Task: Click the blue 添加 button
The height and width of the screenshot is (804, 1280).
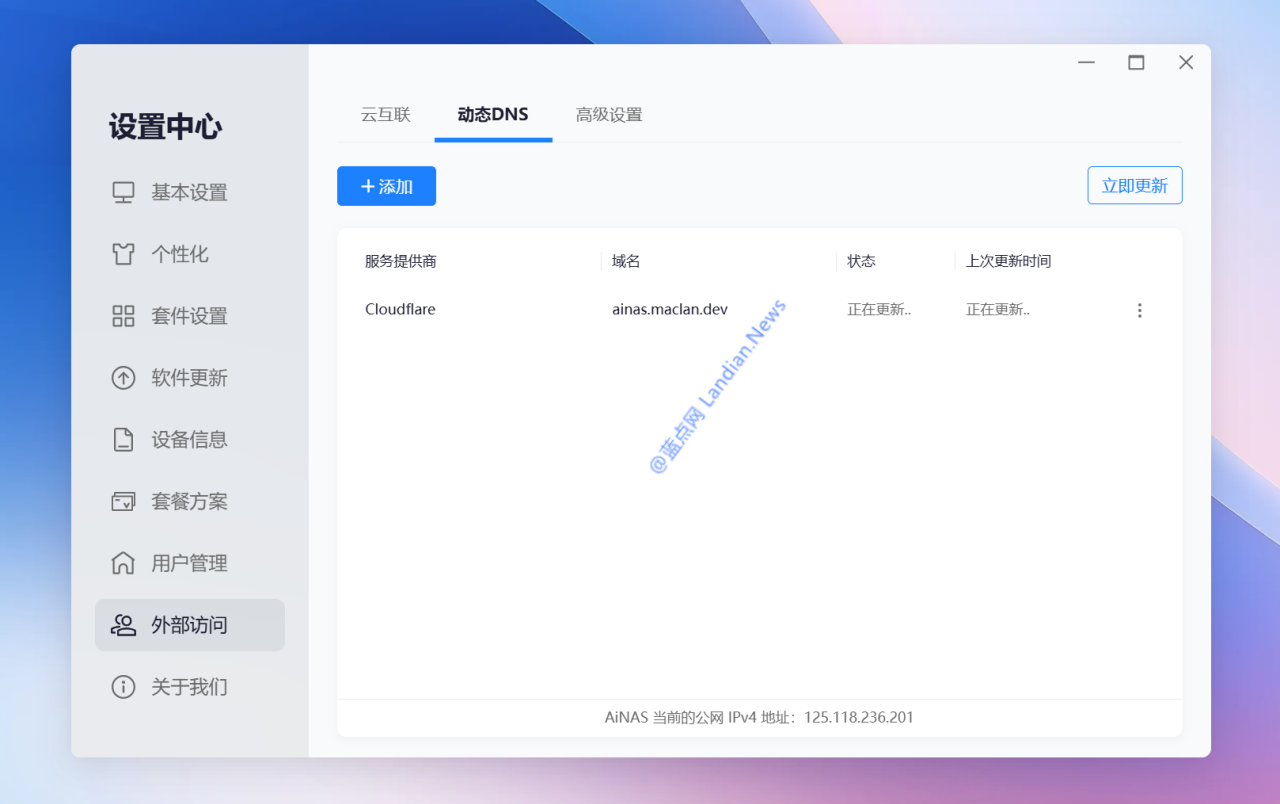Action: click(x=386, y=186)
